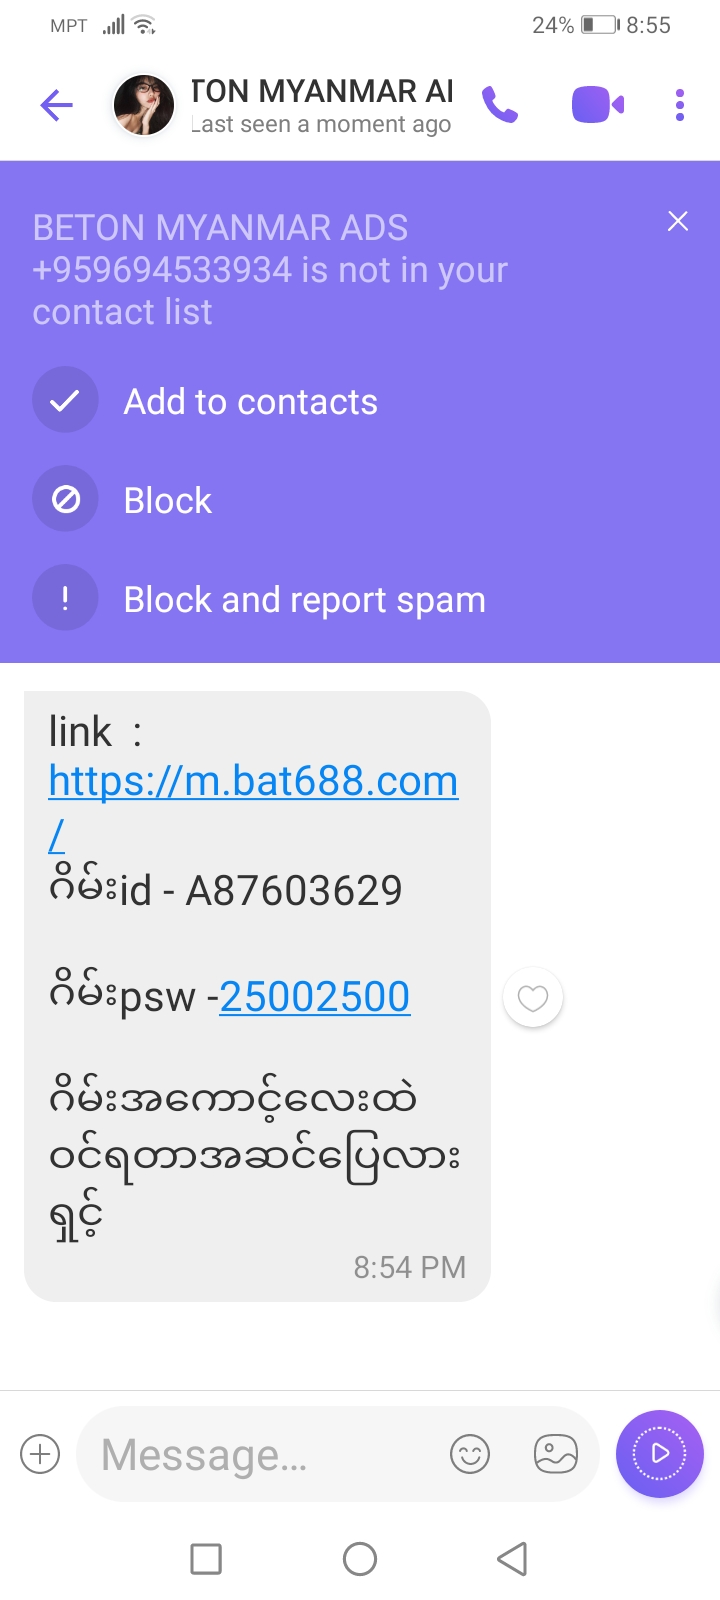This screenshot has width=720, height=1600.
Task: Open the m.bat688.com link
Action: pyautogui.click(x=253, y=781)
